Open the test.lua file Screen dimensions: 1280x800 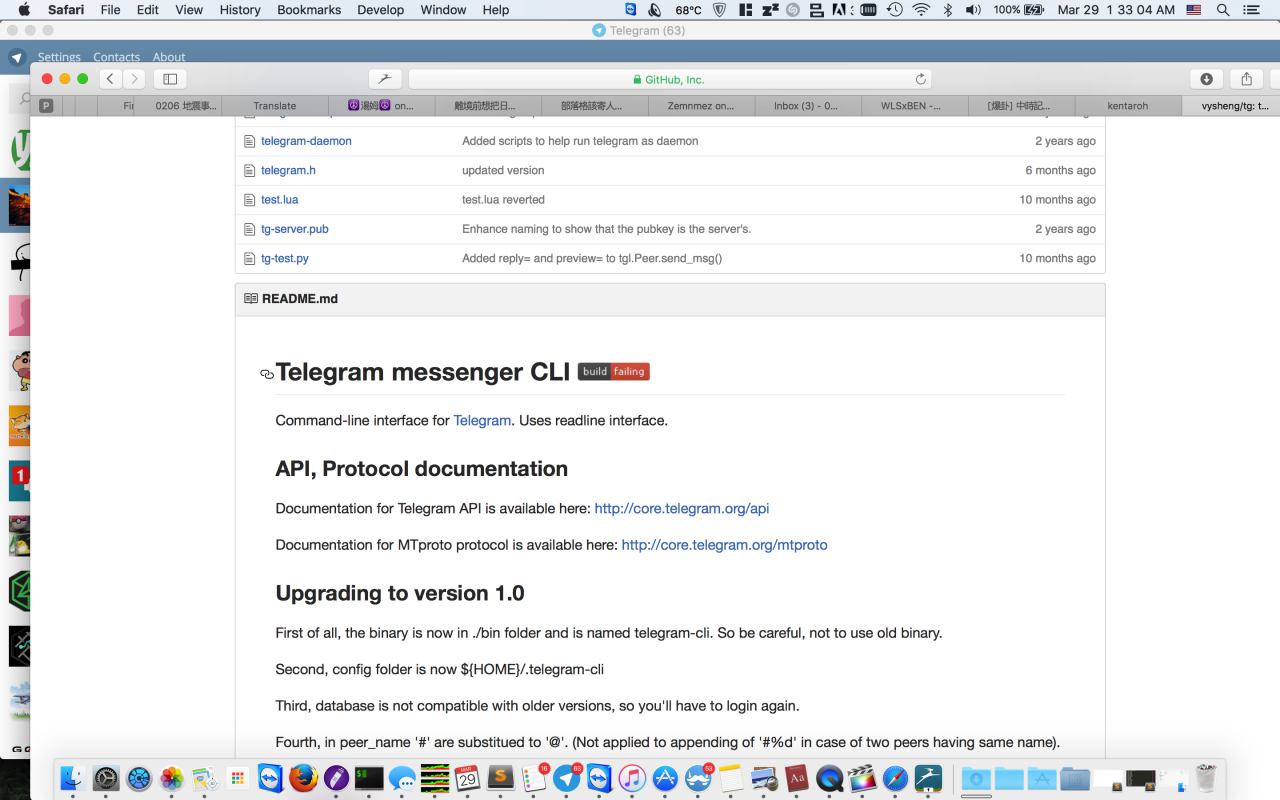(x=279, y=200)
